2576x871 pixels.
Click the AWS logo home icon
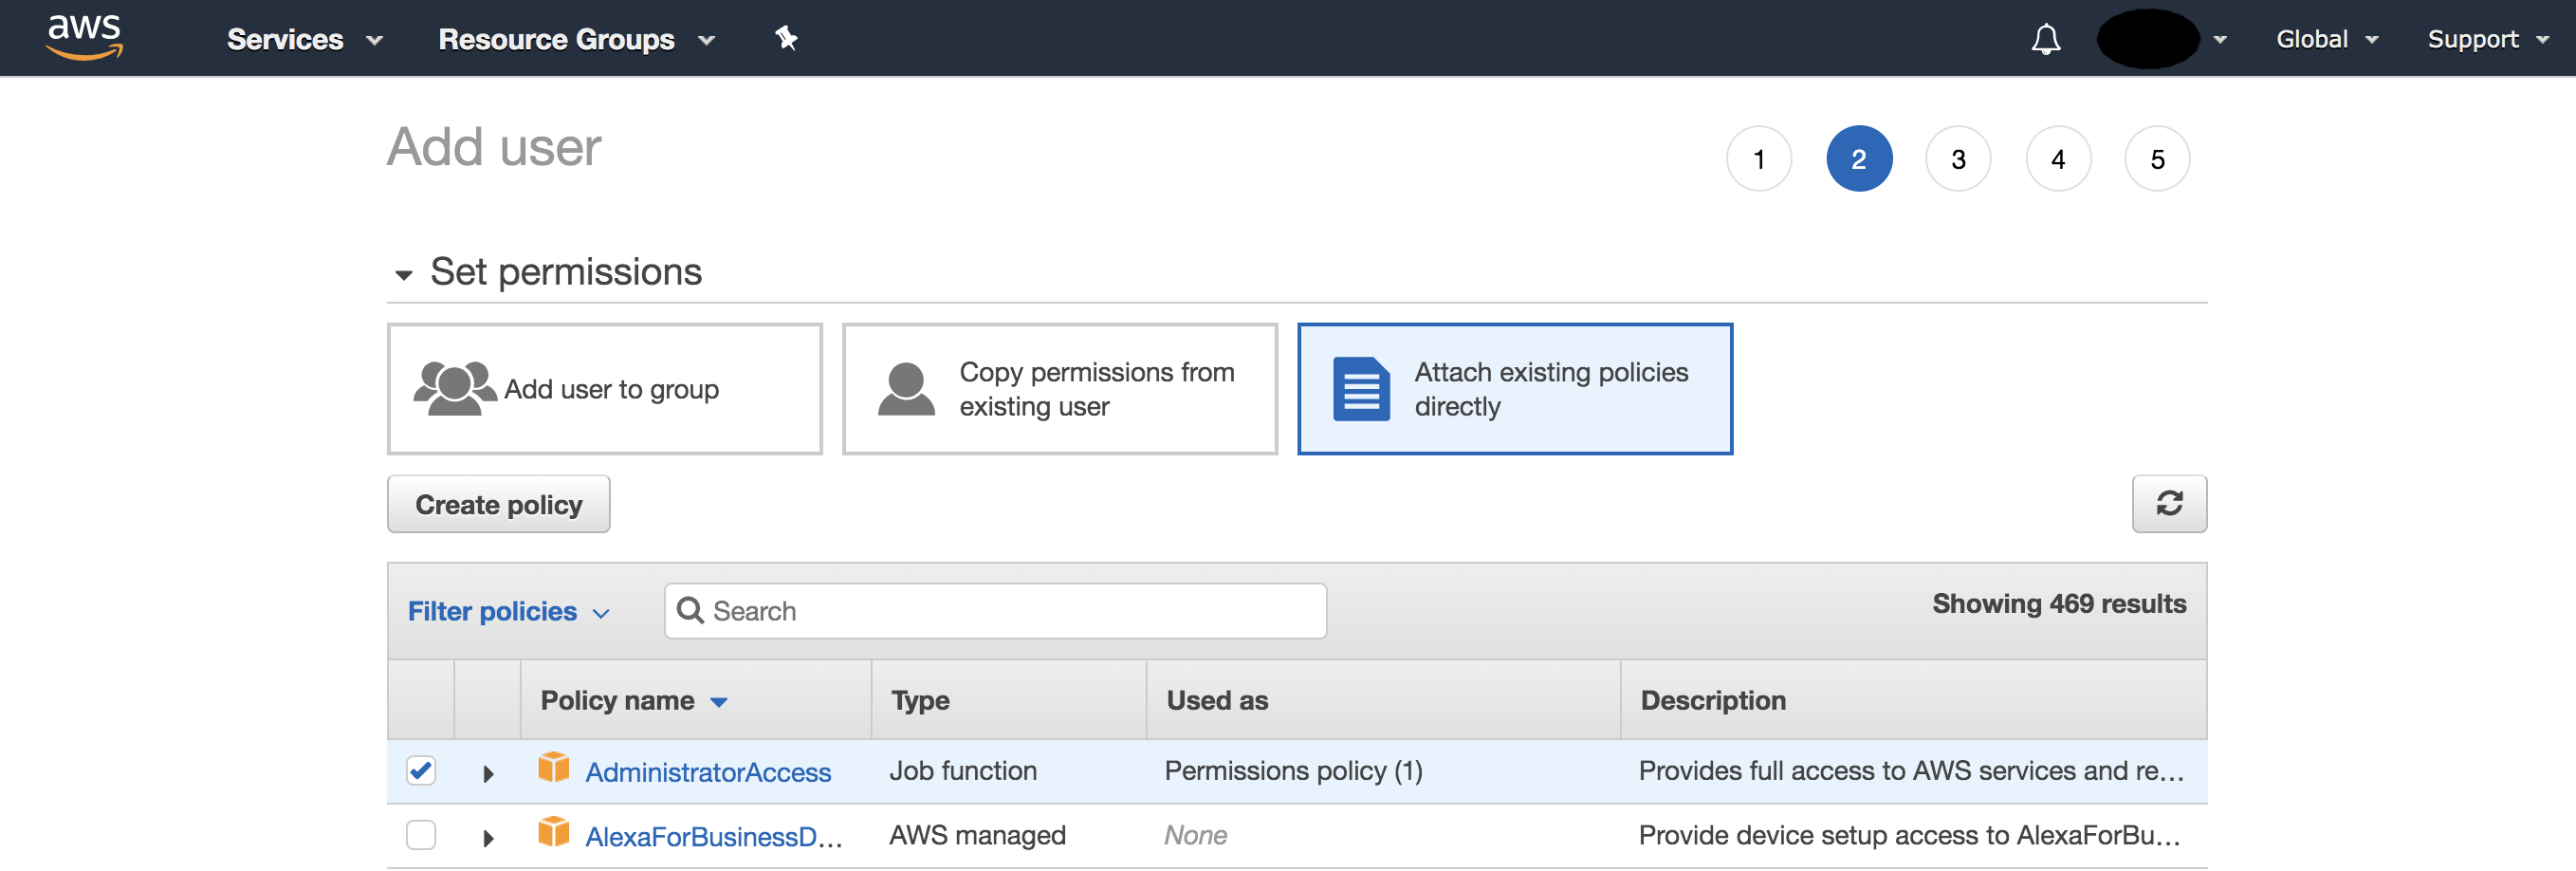pos(84,37)
